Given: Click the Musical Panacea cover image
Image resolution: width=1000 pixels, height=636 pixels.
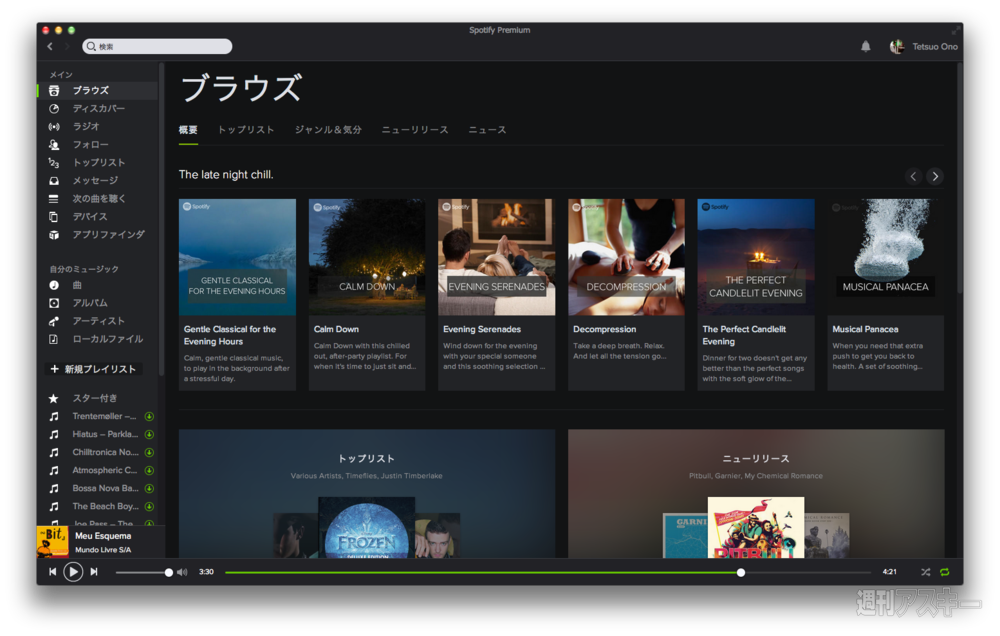Looking at the screenshot, I should (885, 257).
